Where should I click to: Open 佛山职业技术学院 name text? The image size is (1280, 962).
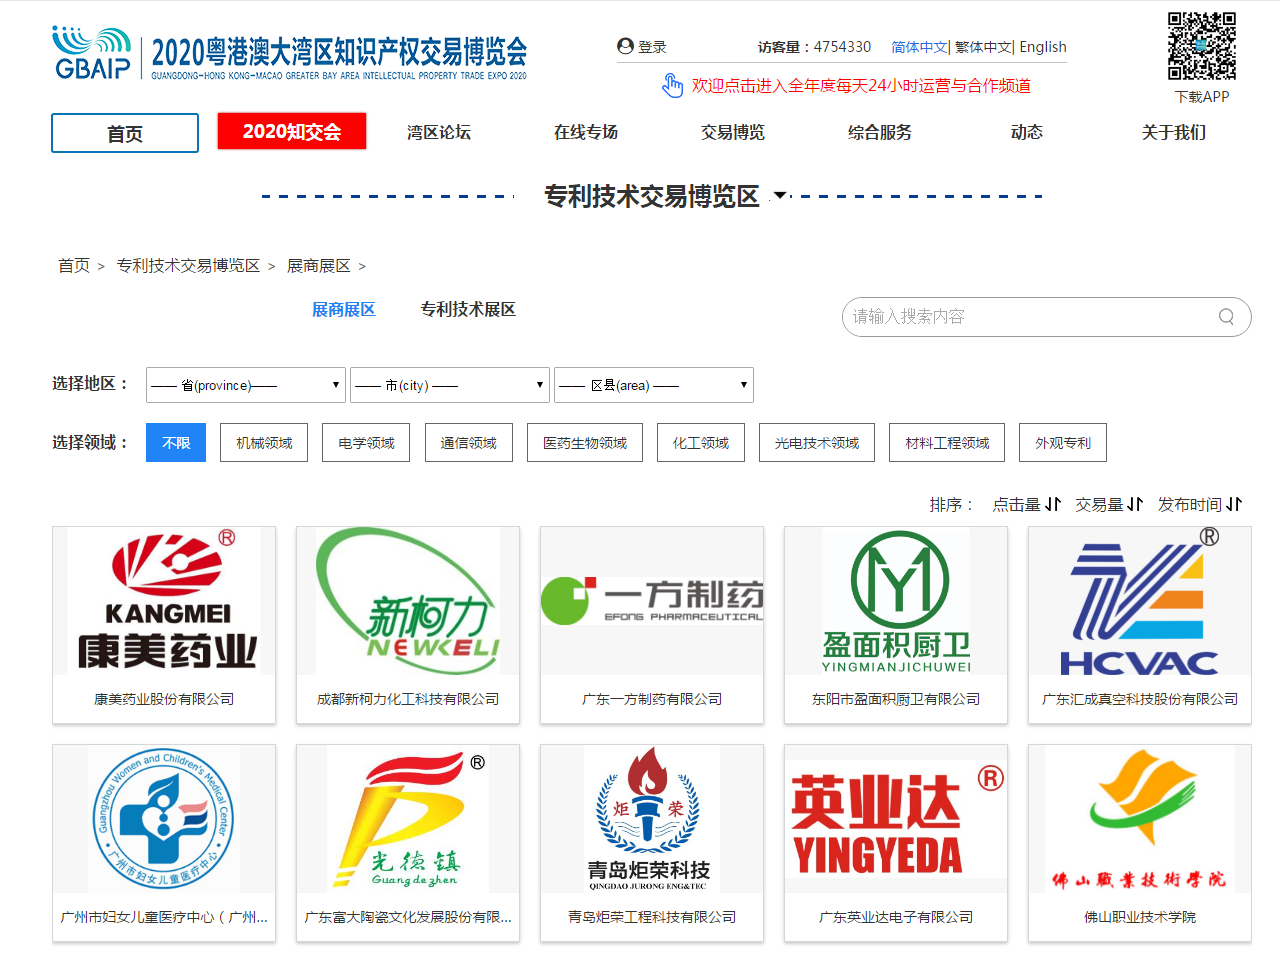[x=1140, y=917]
